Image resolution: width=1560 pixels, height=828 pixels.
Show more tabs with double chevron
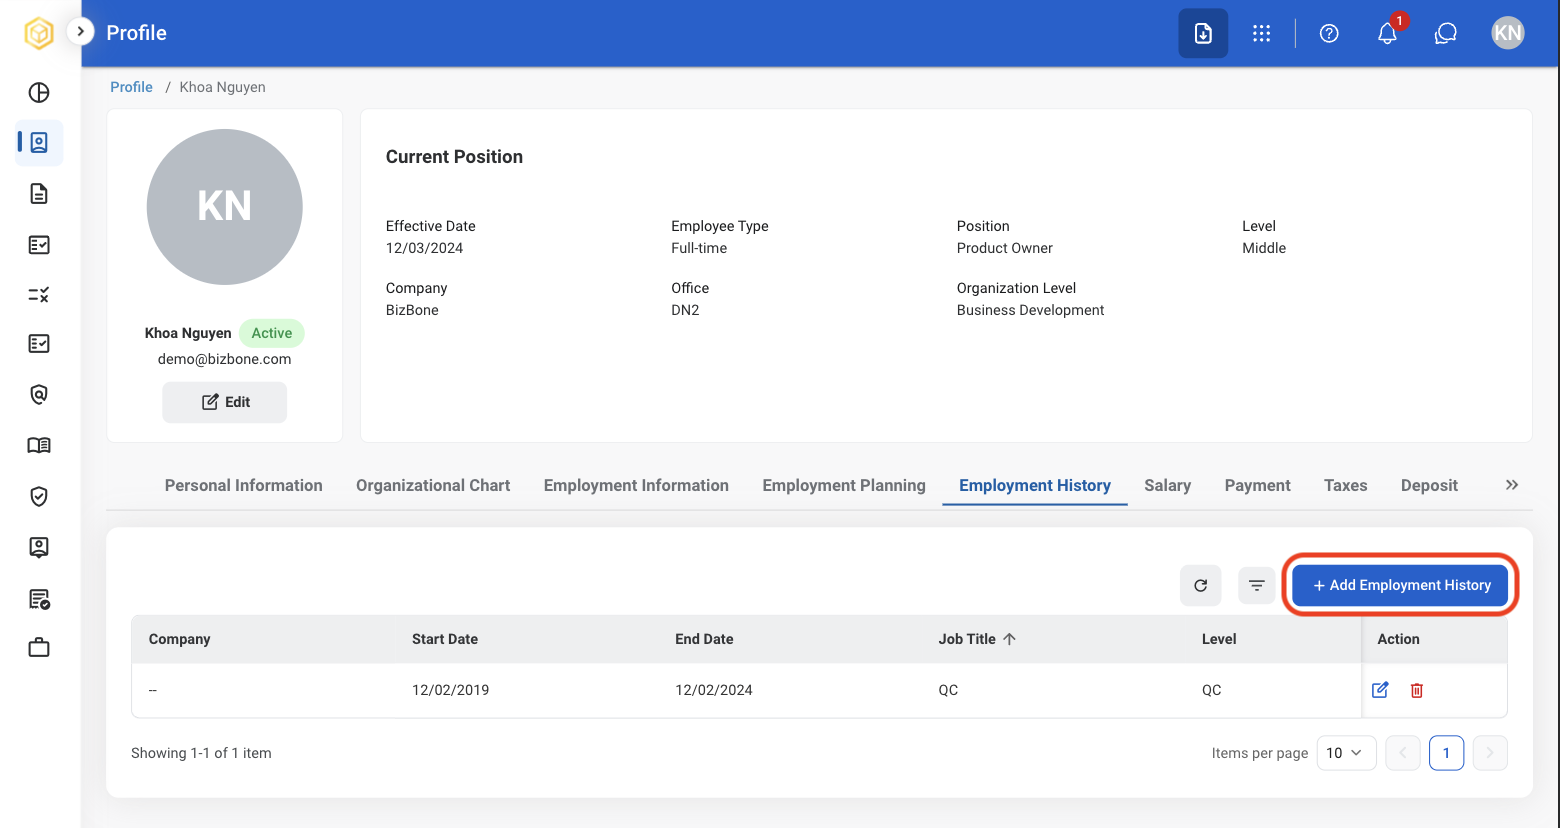point(1512,485)
